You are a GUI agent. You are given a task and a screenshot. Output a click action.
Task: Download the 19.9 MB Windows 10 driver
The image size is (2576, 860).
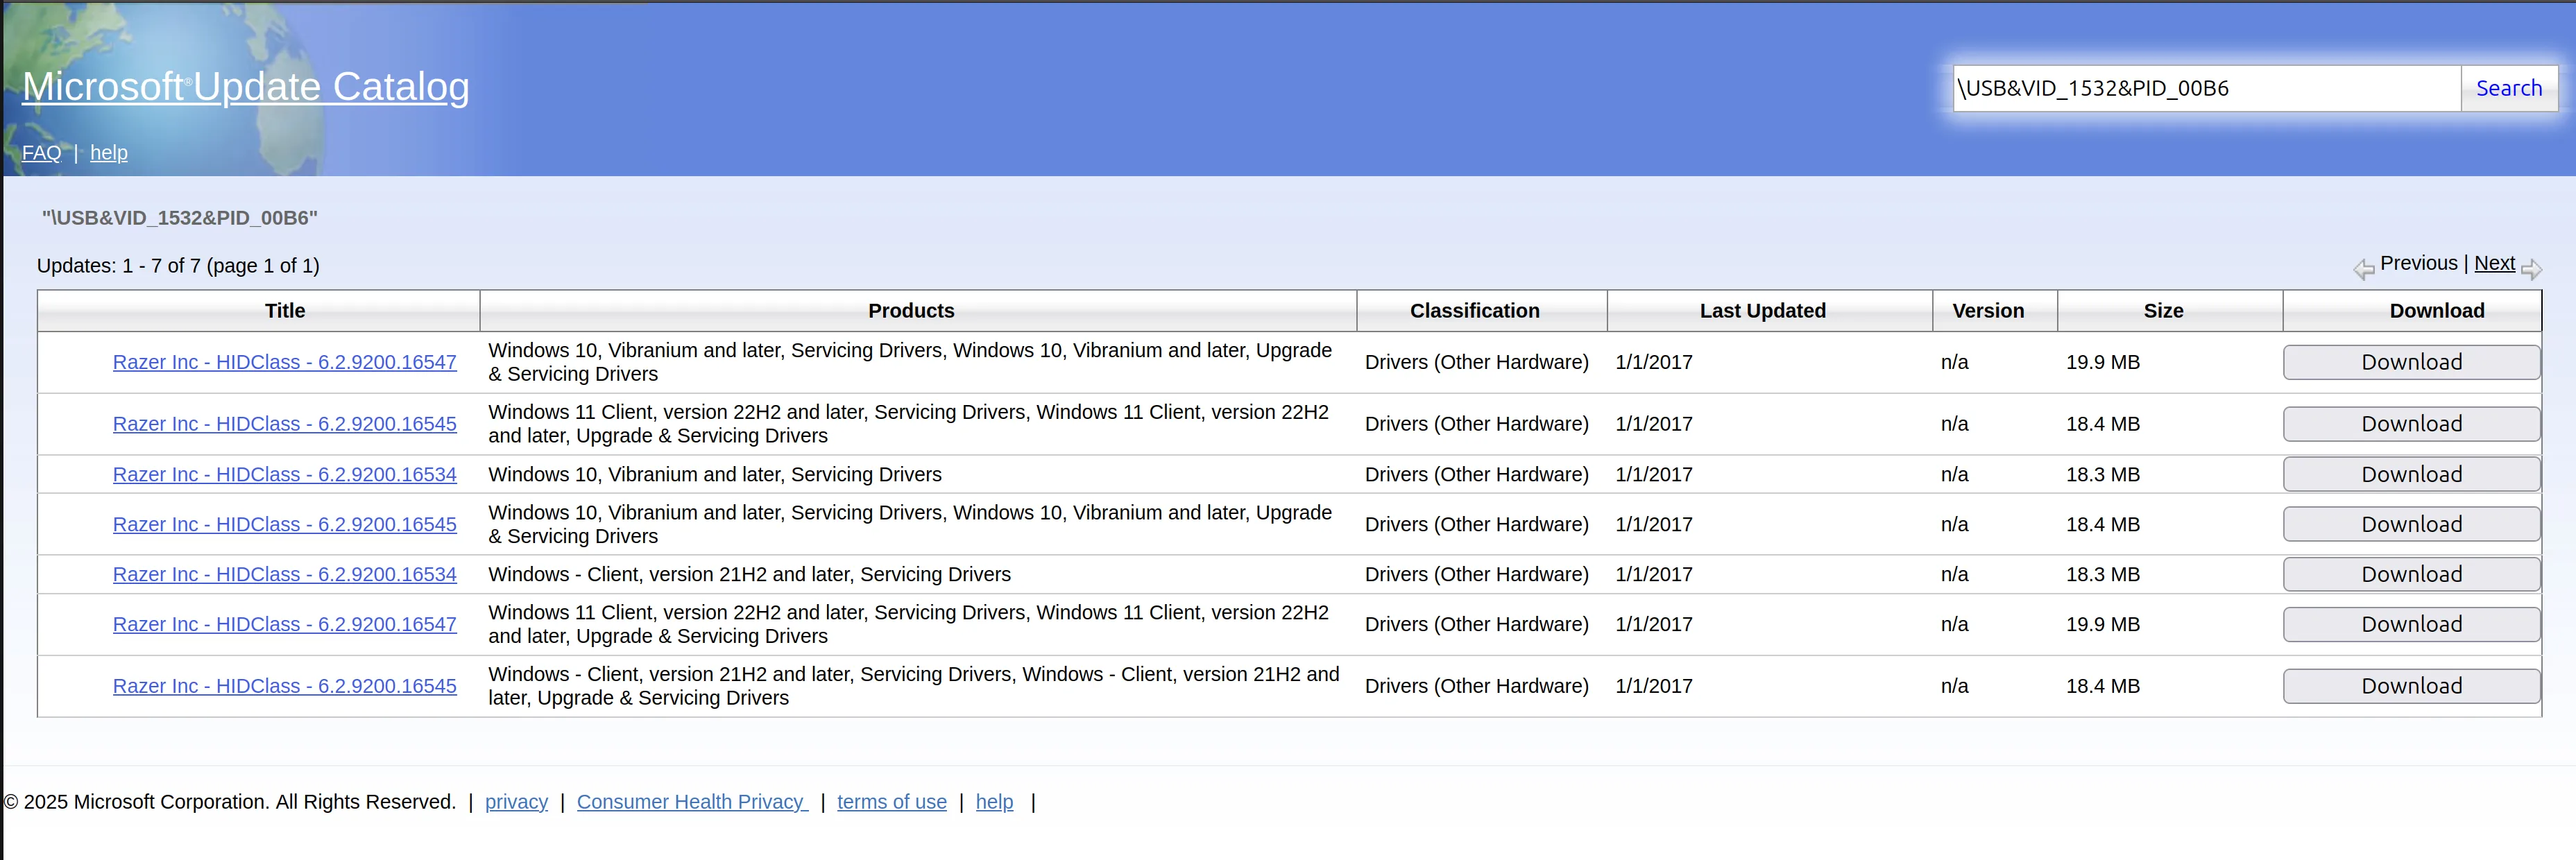(2411, 361)
